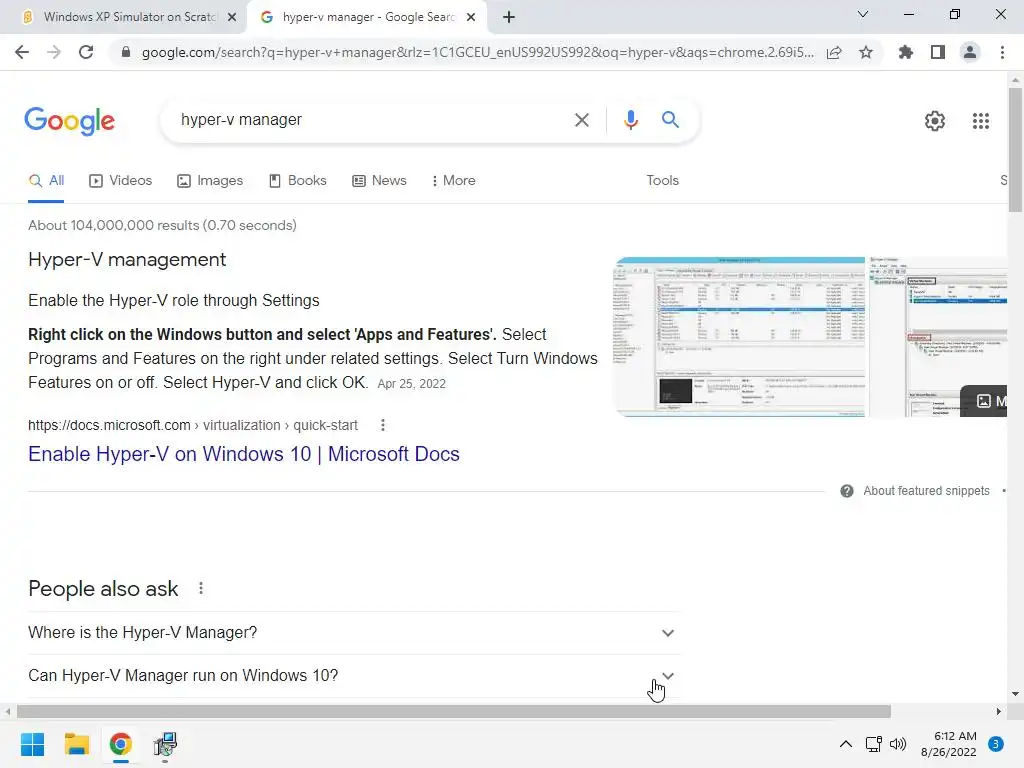
Task: Open the Chrome side panel
Action: (938, 52)
